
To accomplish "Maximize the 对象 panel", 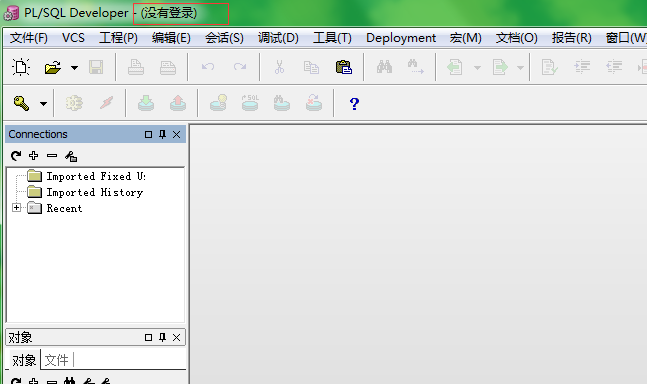I will click(149, 337).
